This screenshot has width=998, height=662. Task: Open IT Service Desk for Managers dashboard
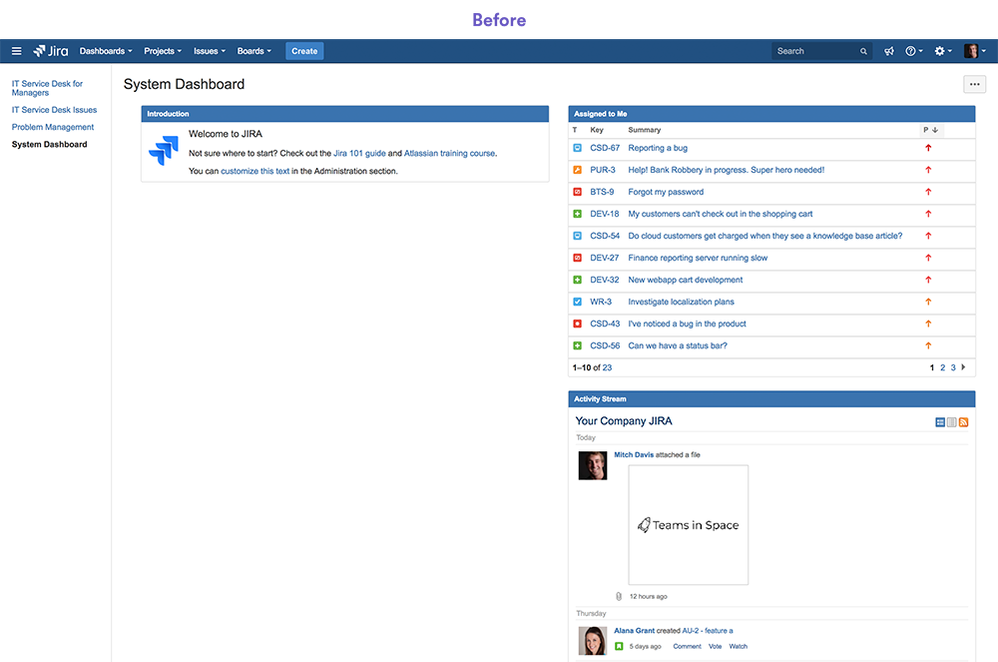[47, 88]
